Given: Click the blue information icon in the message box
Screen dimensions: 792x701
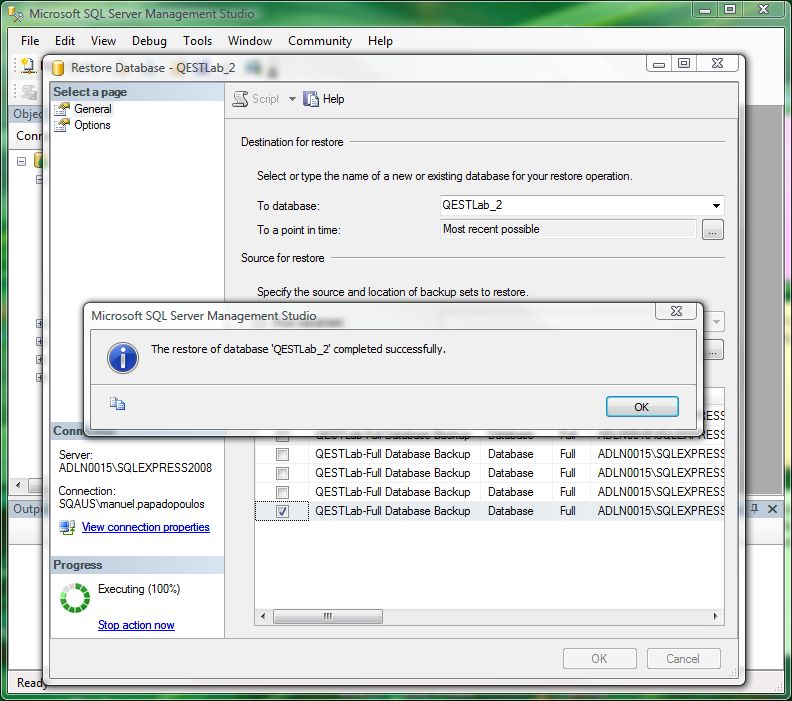Looking at the screenshot, I should [x=122, y=357].
